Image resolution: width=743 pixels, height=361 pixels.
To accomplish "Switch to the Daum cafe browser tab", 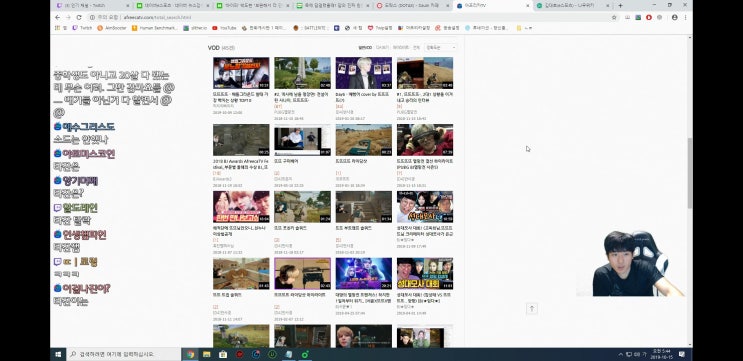I will click(412, 6).
